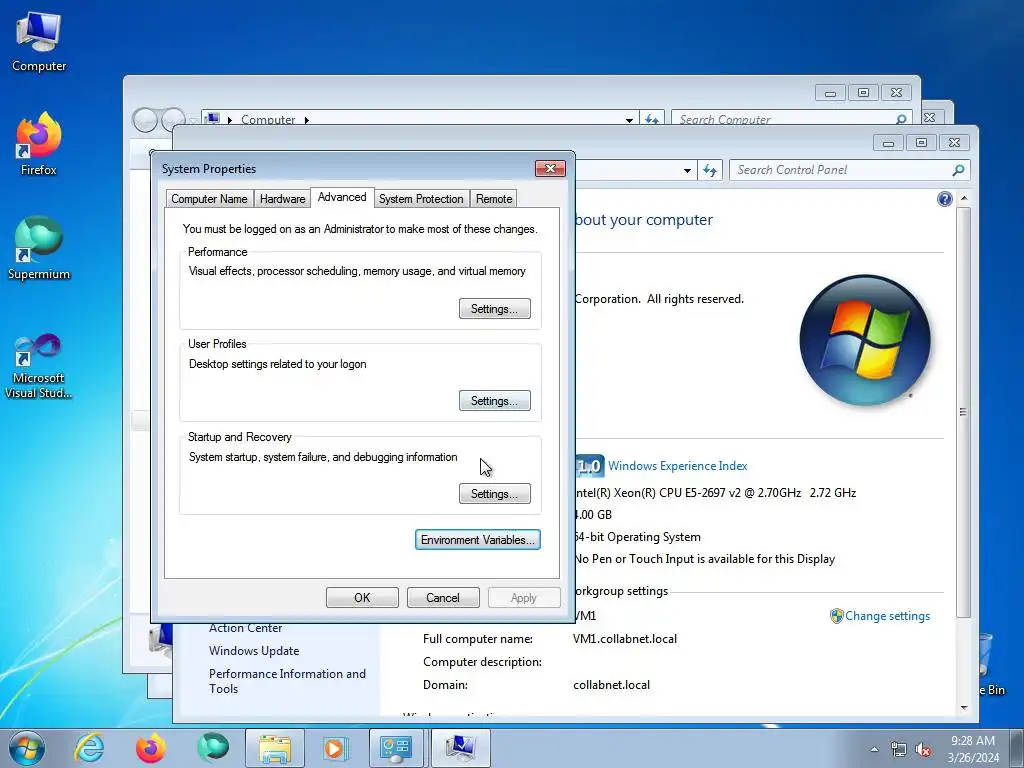Click arrow after Computer in breadcrumb
The height and width of the screenshot is (768, 1024).
click(x=306, y=120)
